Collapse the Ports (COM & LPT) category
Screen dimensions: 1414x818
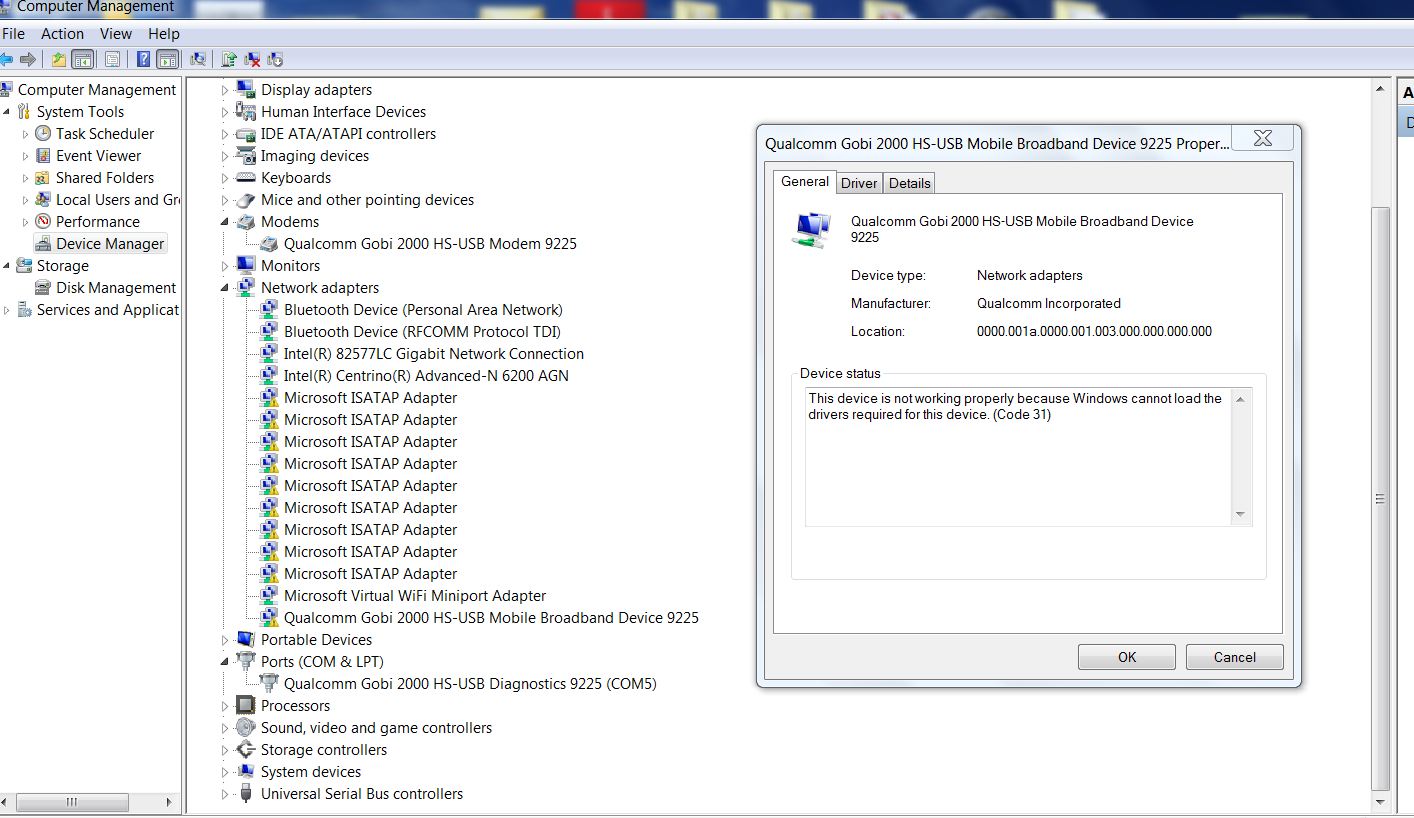coord(225,661)
